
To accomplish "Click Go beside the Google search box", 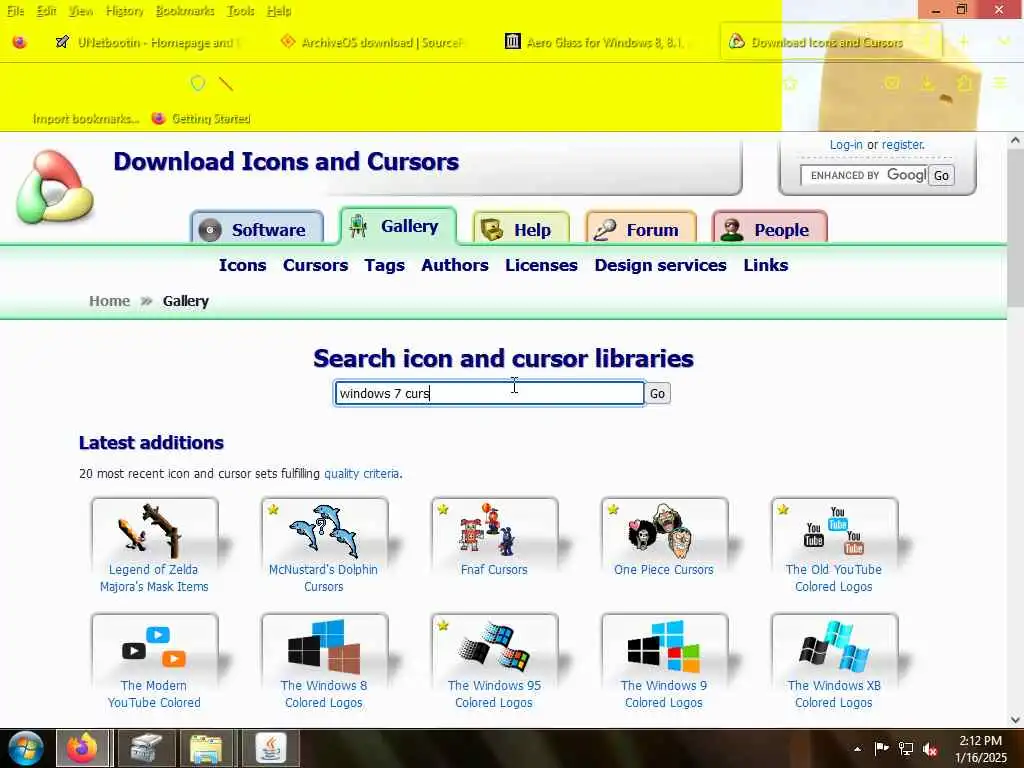I will point(941,176).
